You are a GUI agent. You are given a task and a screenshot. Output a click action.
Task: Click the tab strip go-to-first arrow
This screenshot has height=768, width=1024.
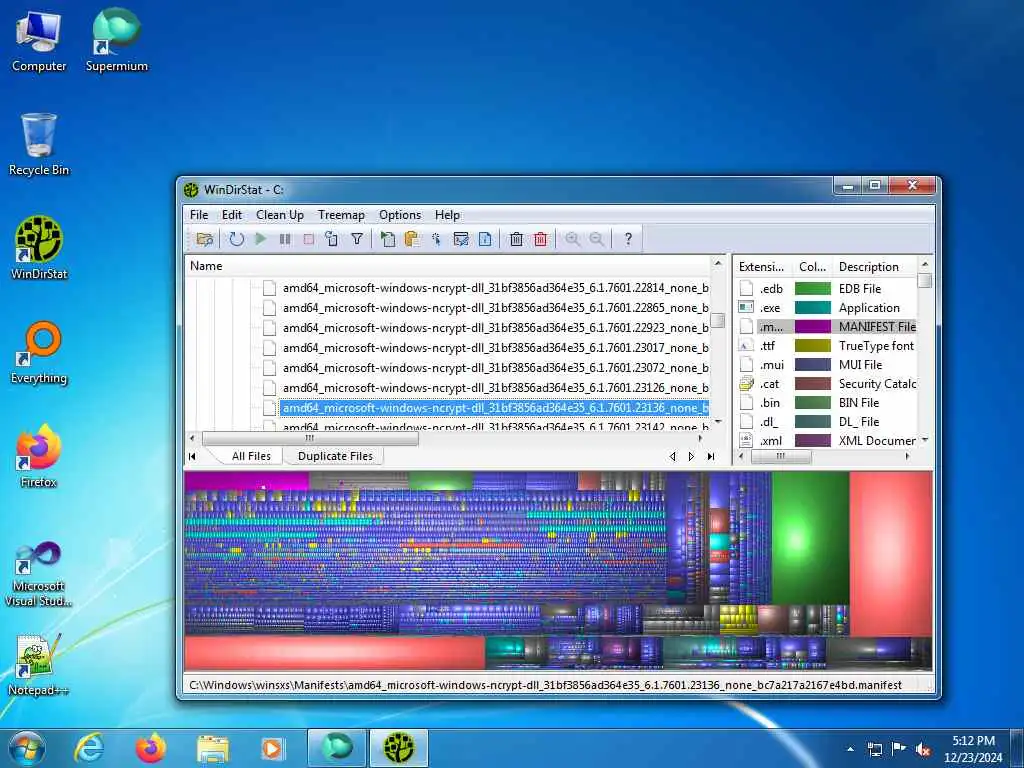[192, 456]
